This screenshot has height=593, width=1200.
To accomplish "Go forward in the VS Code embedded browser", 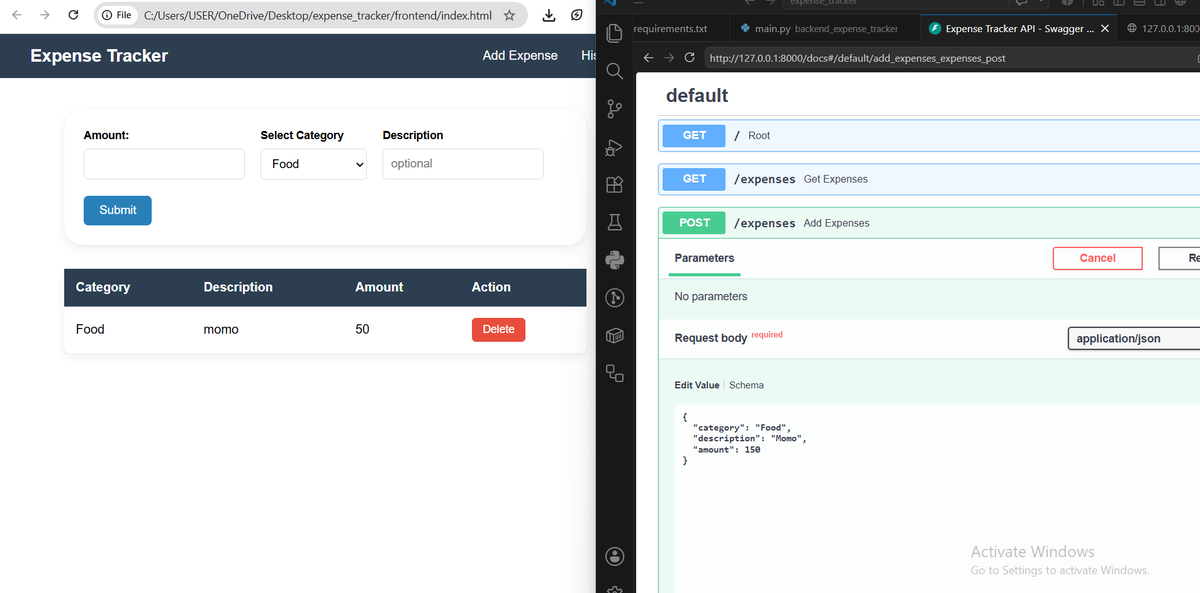I will (669, 58).
